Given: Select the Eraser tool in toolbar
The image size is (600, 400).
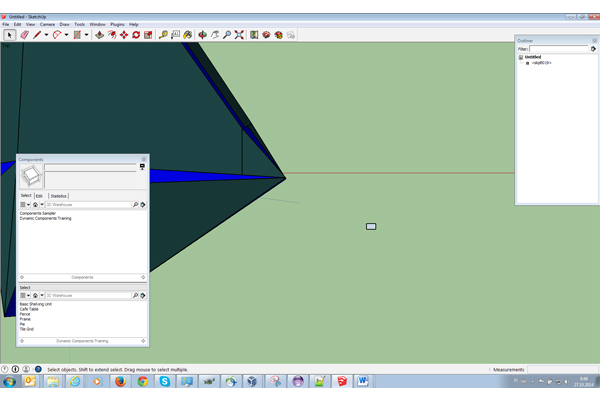Looking at the screenshot, I should tap(24, 35).
